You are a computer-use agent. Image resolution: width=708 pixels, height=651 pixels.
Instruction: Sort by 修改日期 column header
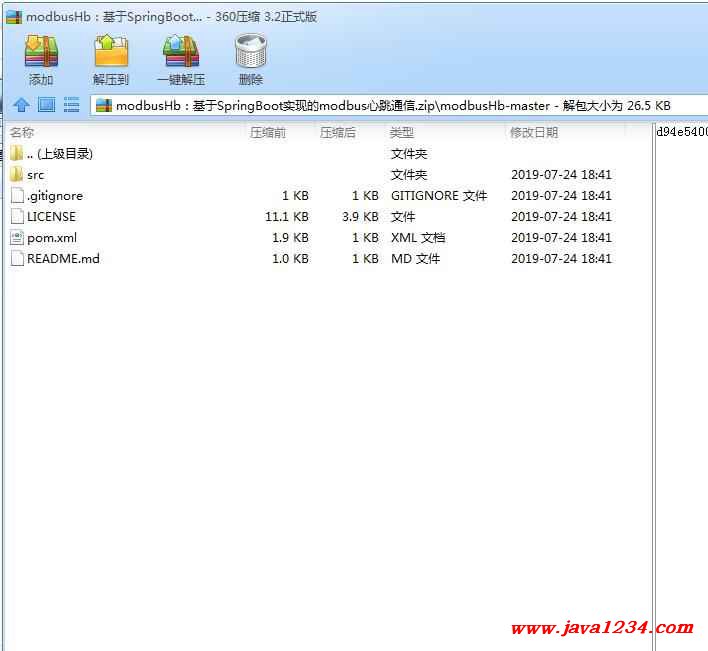[x=534, y=133]
